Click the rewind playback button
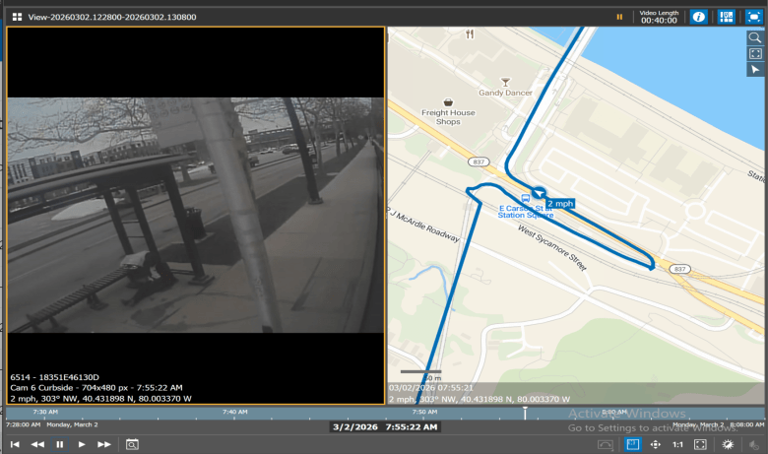 coord(37,444)
